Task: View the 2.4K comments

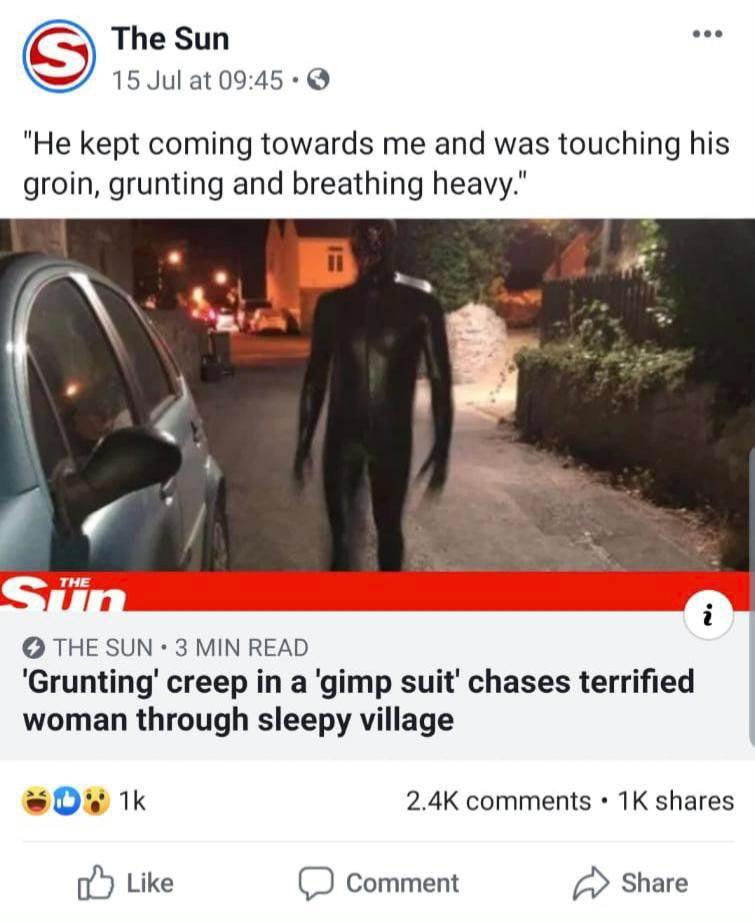Action: tap(499, 801)
